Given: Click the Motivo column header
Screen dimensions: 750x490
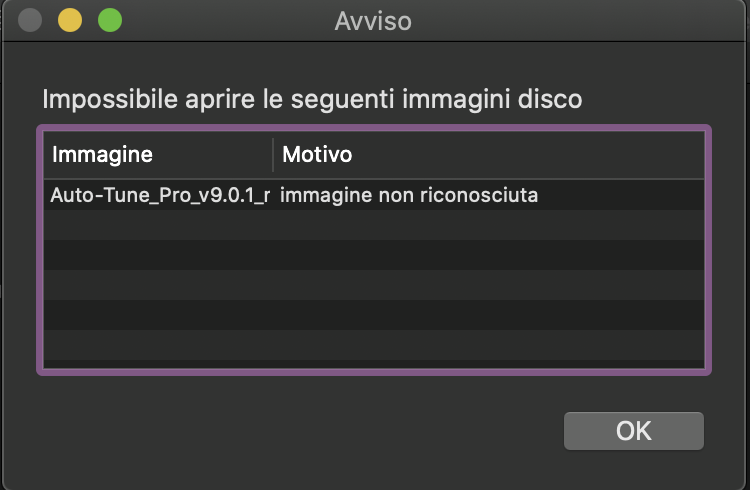Looking at the screenshot, I should [x=317, y=155].
